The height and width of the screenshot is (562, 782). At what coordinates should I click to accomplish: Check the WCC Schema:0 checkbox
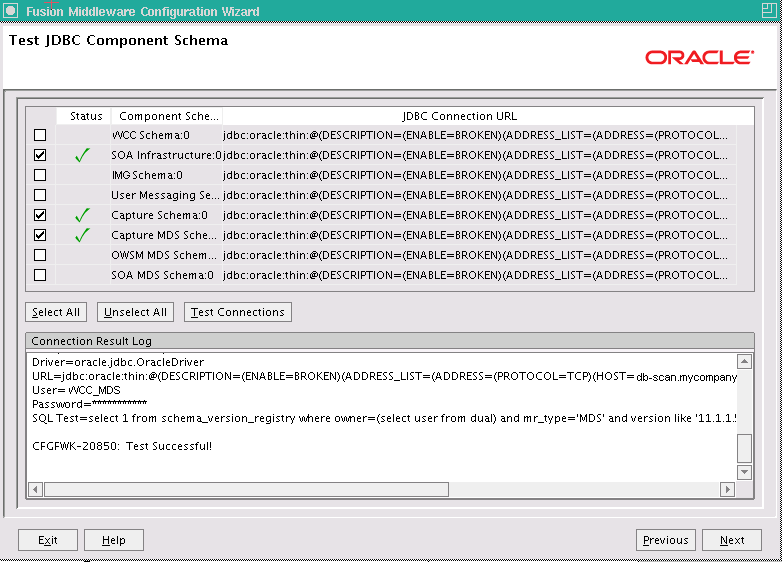click(x=40, y=135)
